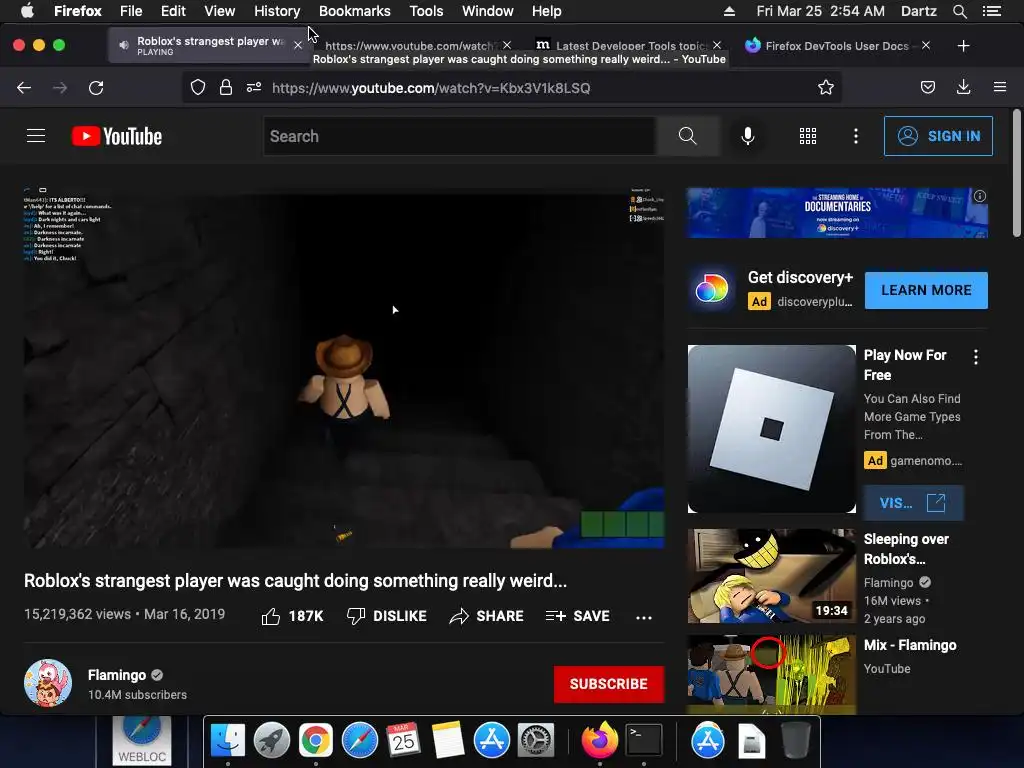Open the Apple menu
This screenshot has width=1024, height=768.
click(27, 10)
